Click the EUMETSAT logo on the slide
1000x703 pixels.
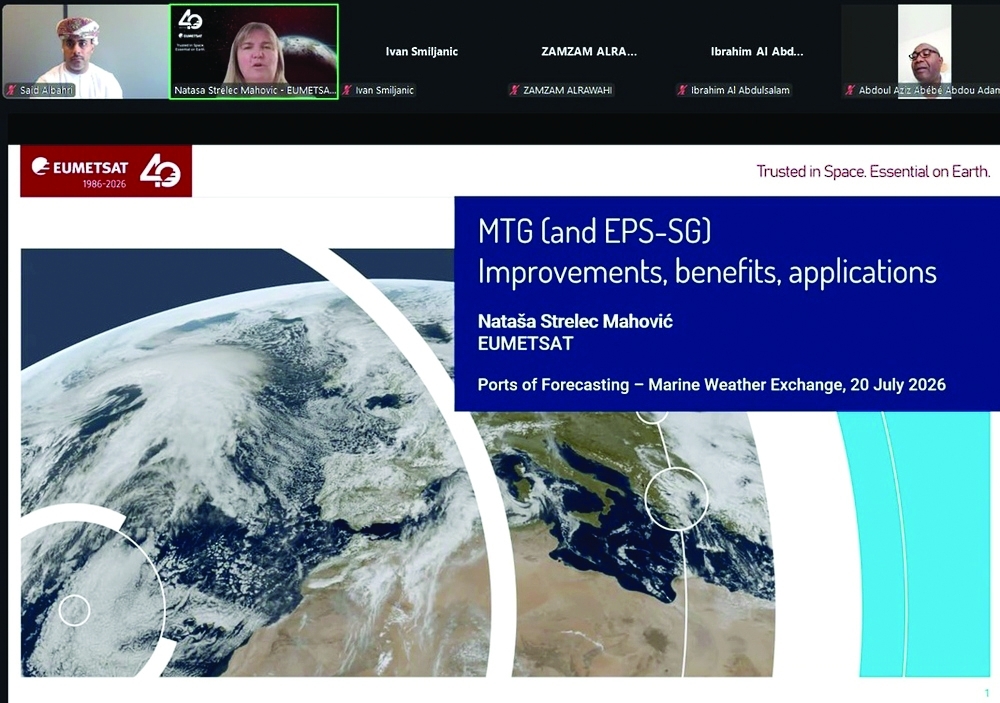click(80, 167)
